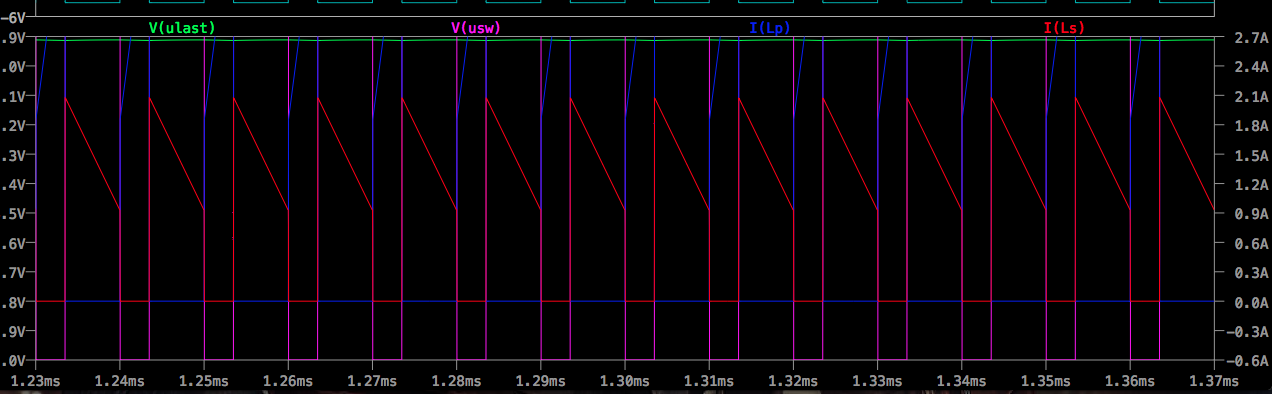Click the 1.32ms time axis label
The image size is (1272, 394).
click(x=793, y=380)
